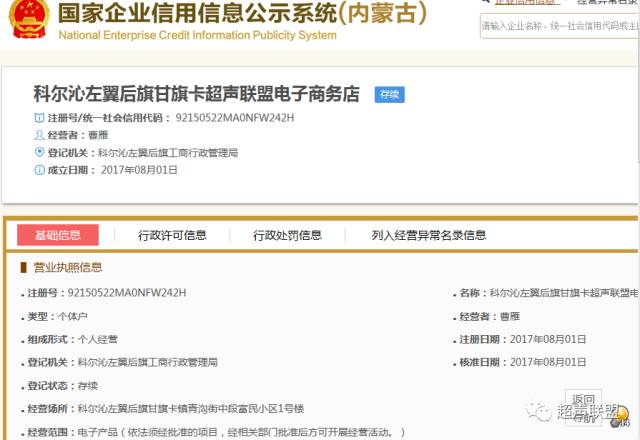The height and width of the screenshot is (440, 640).
Task: Open the 列入经营异常名录信息 tab
Action: pos(429,235)
